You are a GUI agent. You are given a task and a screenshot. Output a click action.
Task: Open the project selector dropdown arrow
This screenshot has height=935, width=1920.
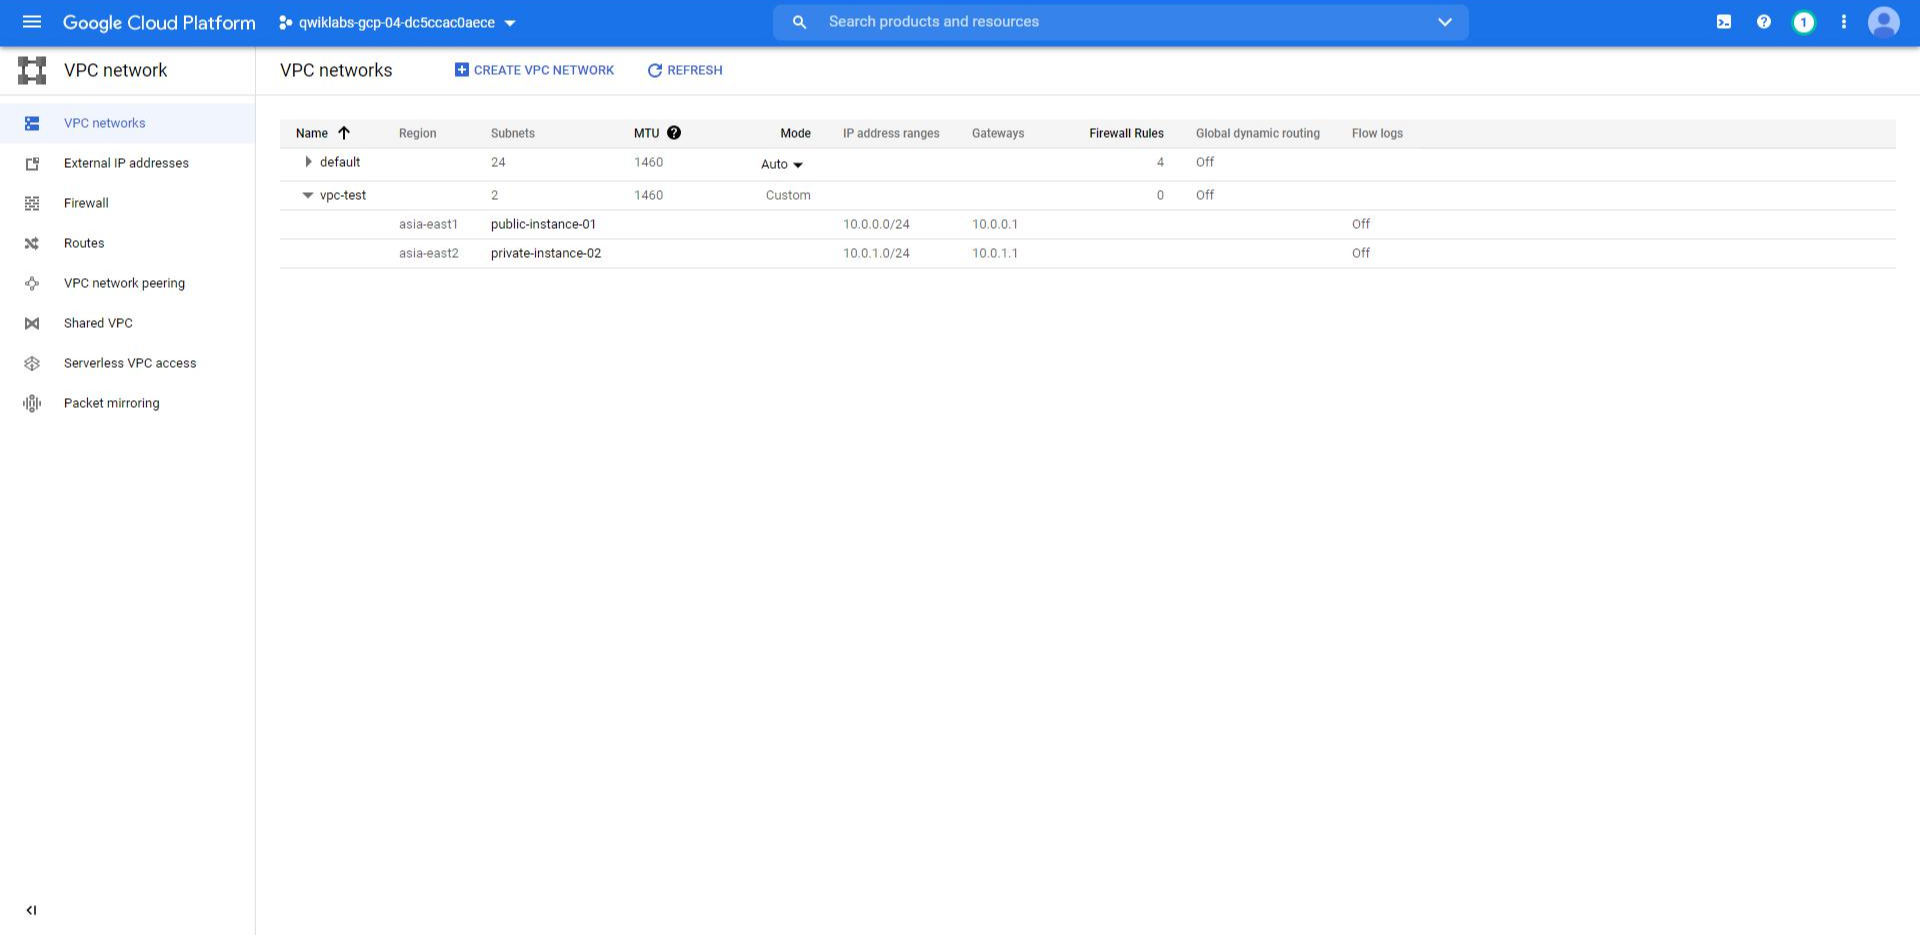pyautogui.click(x=510, y=23)
